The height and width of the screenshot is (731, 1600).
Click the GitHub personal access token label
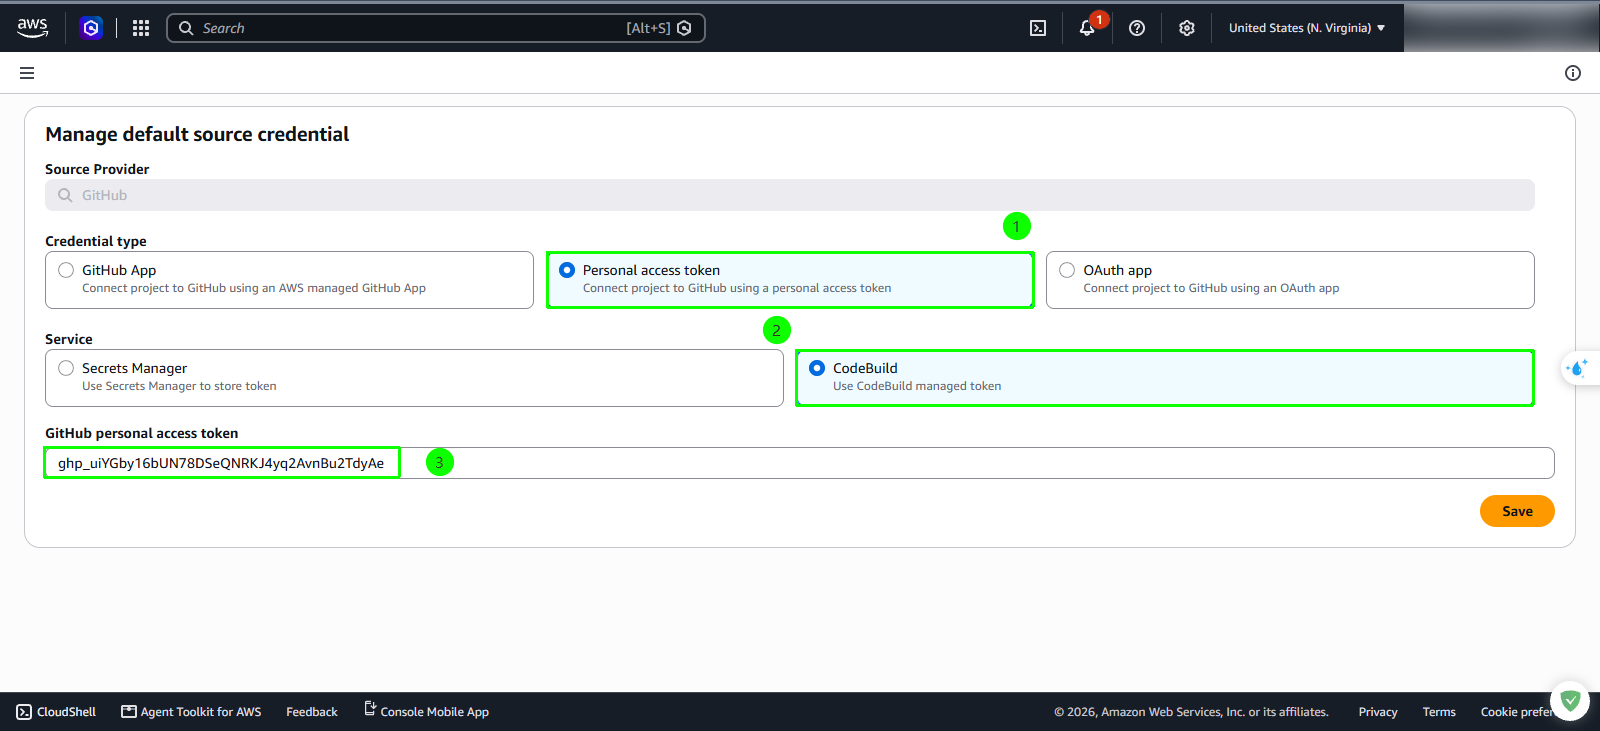pos(142,433)
